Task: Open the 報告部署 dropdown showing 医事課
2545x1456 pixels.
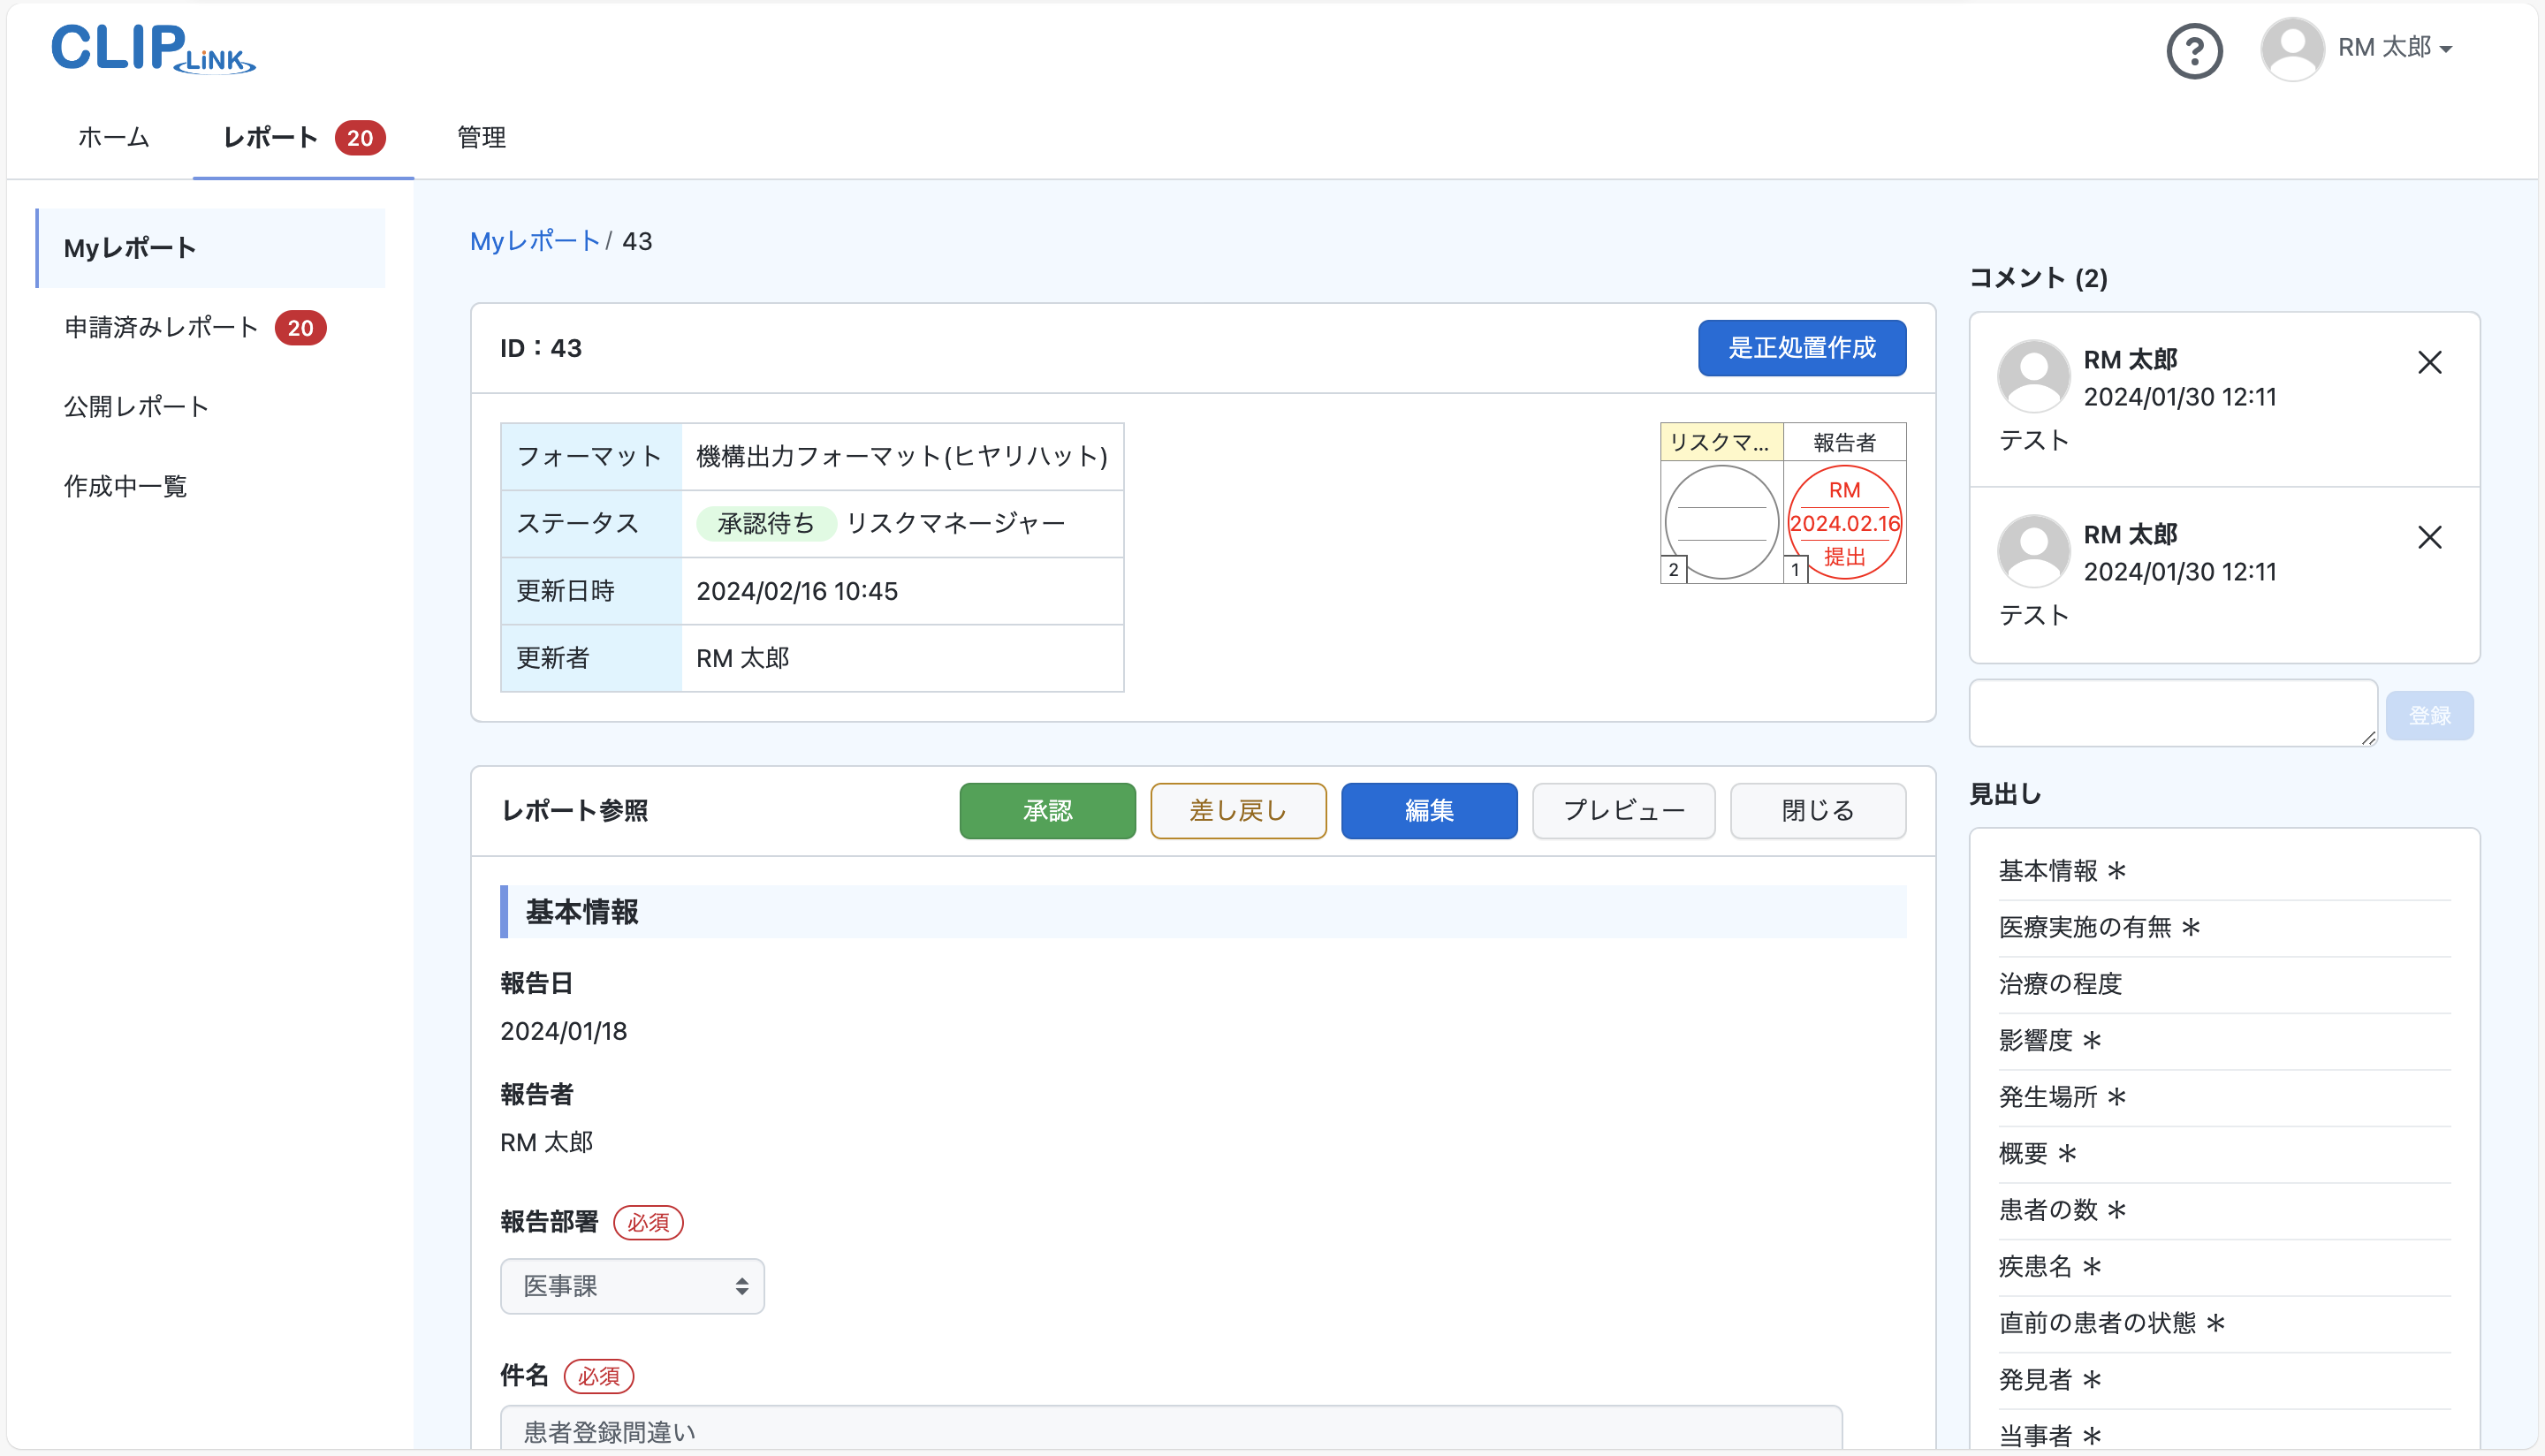Action: [632, 1286]
